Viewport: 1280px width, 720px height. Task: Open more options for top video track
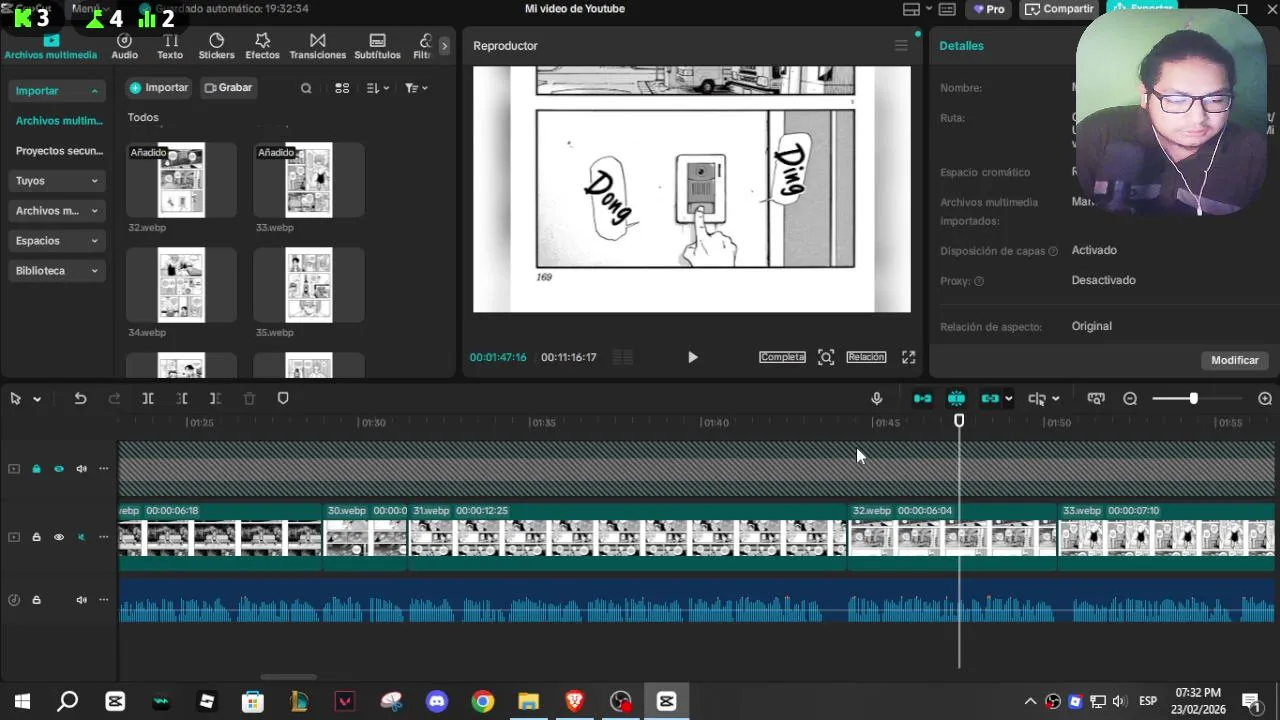[x=103, y=469]
